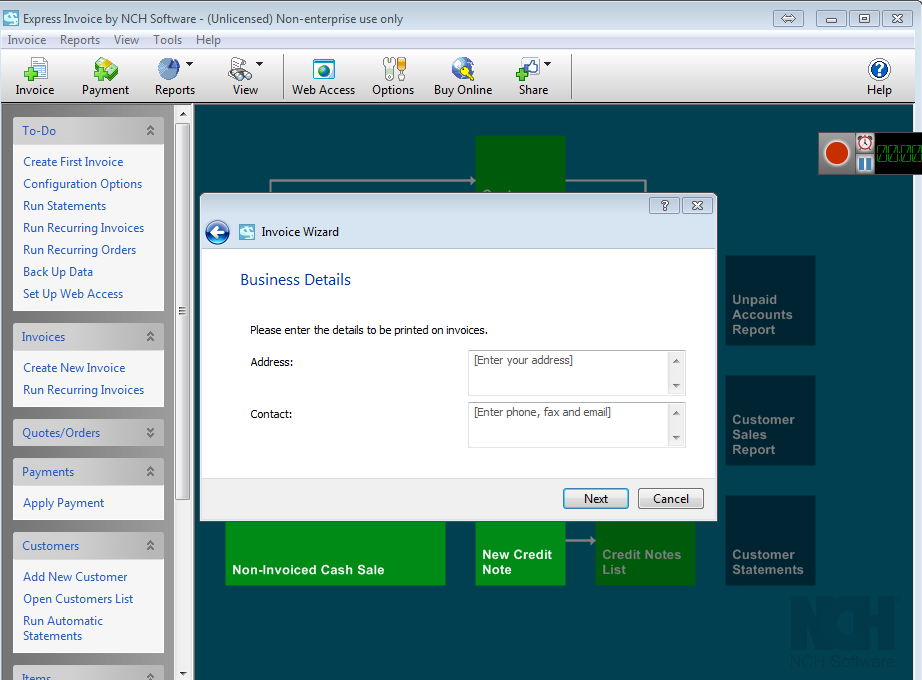
Task: Open the Reports toolbar dropdown arrow
Action: (x=189, y=64)
